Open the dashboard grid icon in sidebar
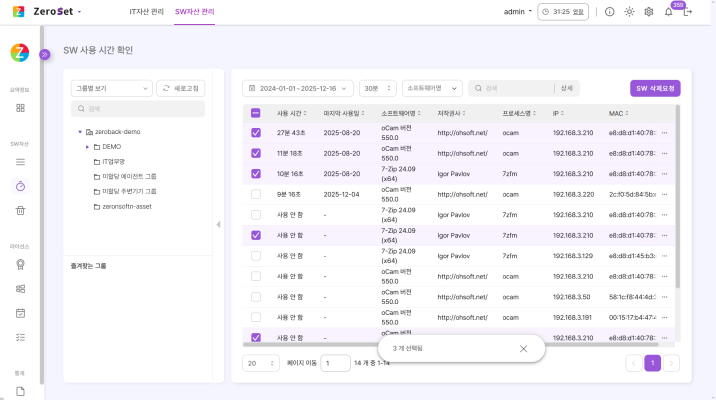This screenshot has height=400, width=716. click(x=20, y=108)
